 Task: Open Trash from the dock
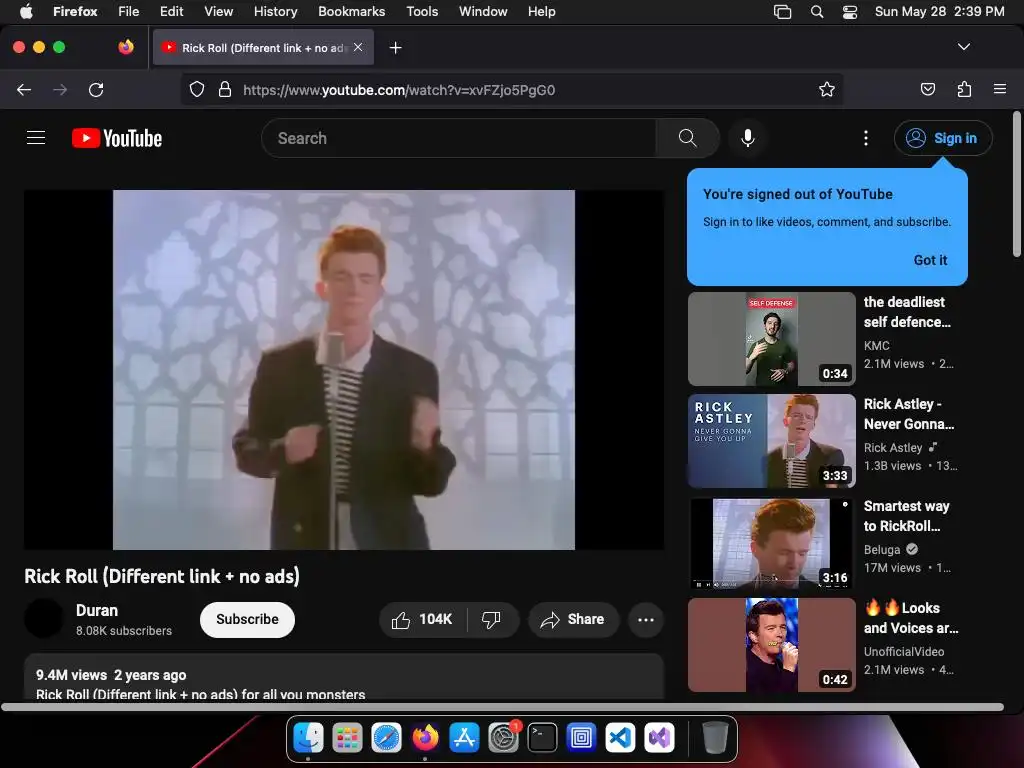pyautogui.click(x=714, y=738)
